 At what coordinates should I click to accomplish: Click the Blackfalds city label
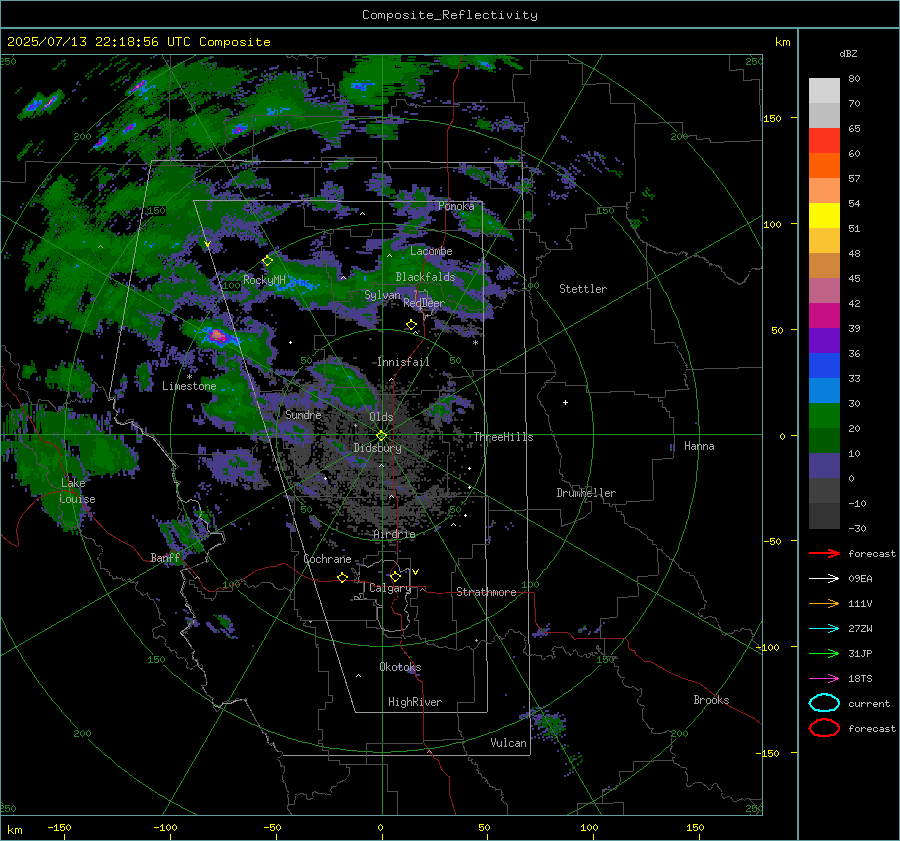point(425,277)
